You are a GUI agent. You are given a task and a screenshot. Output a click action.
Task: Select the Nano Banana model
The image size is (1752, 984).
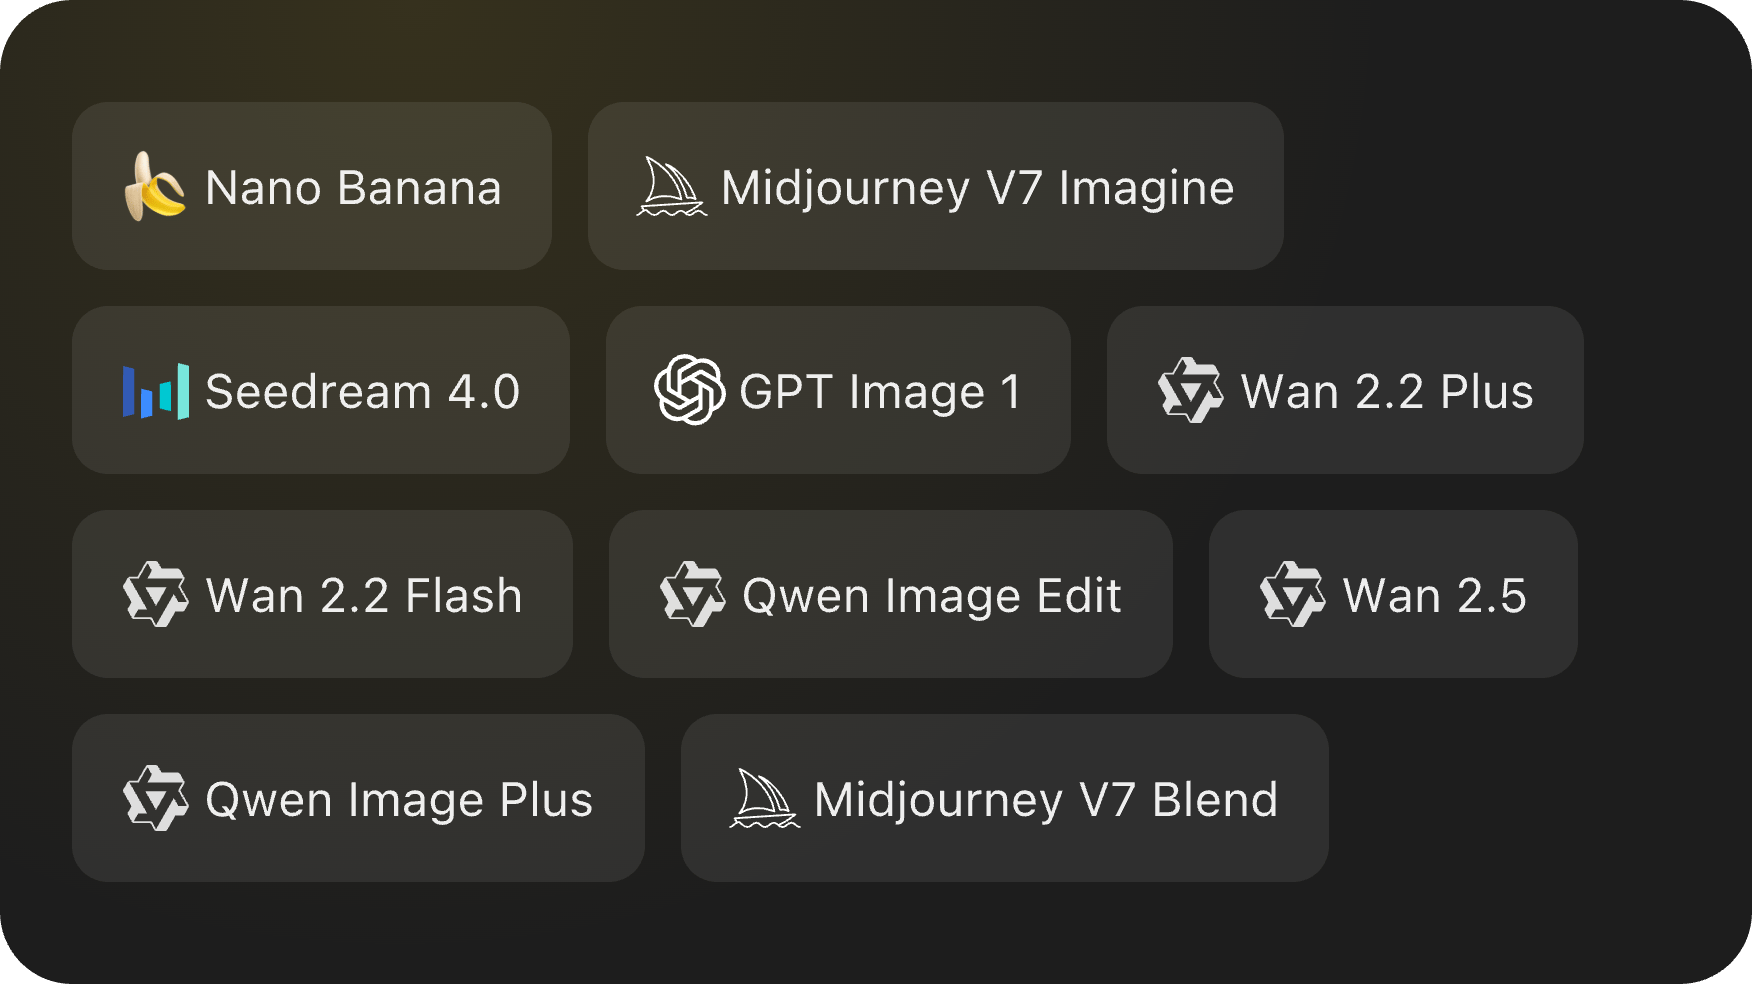tap(311, 187)
